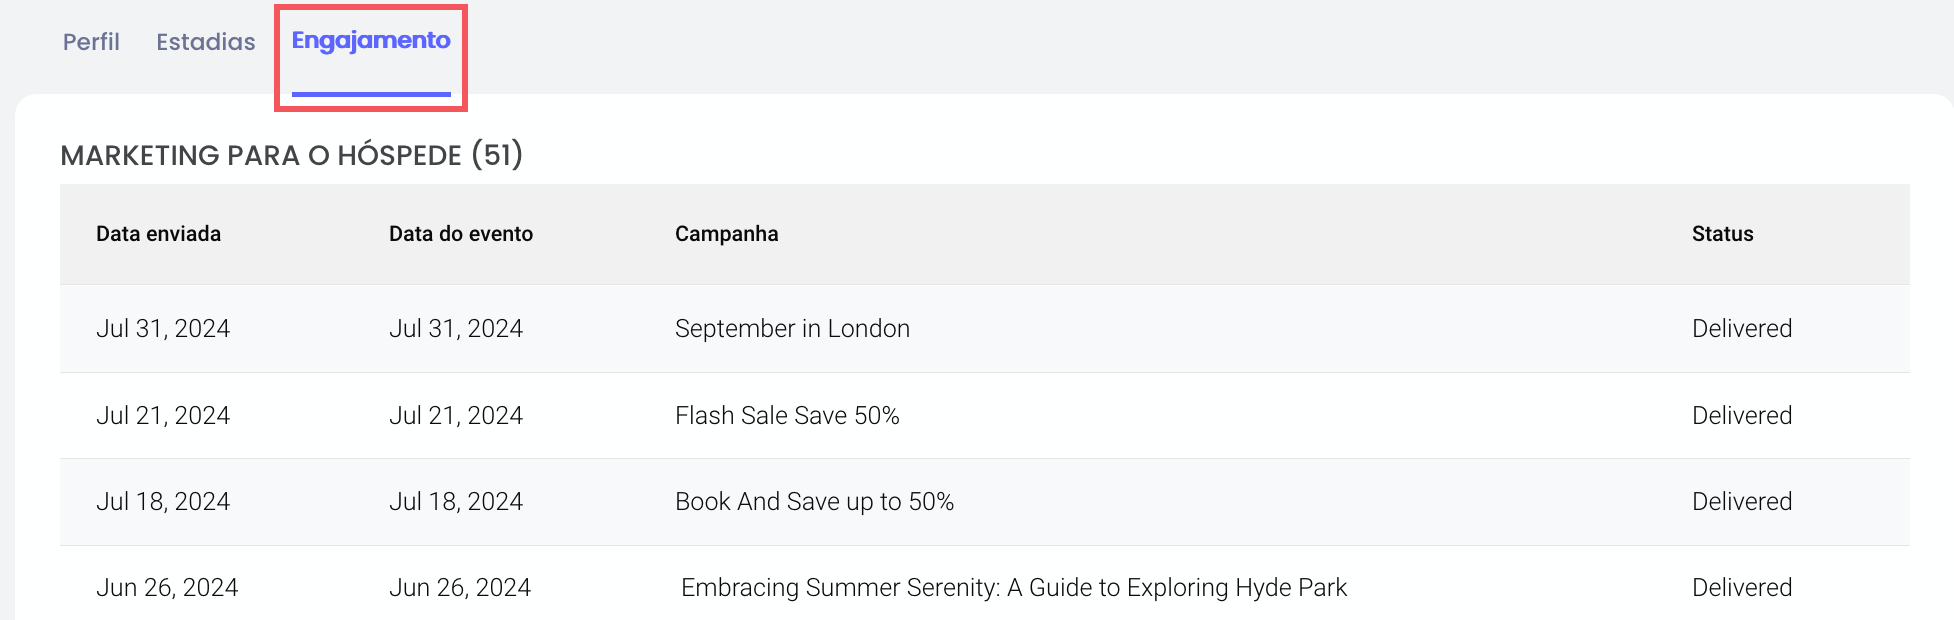Click Delivered status for Book And Save row

click(1742, 502)
